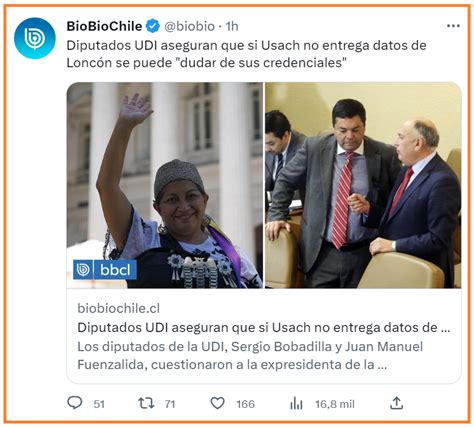Open the photo of deputies in suits
Viewport: 474px width, 427px height.
pos(363,185)
